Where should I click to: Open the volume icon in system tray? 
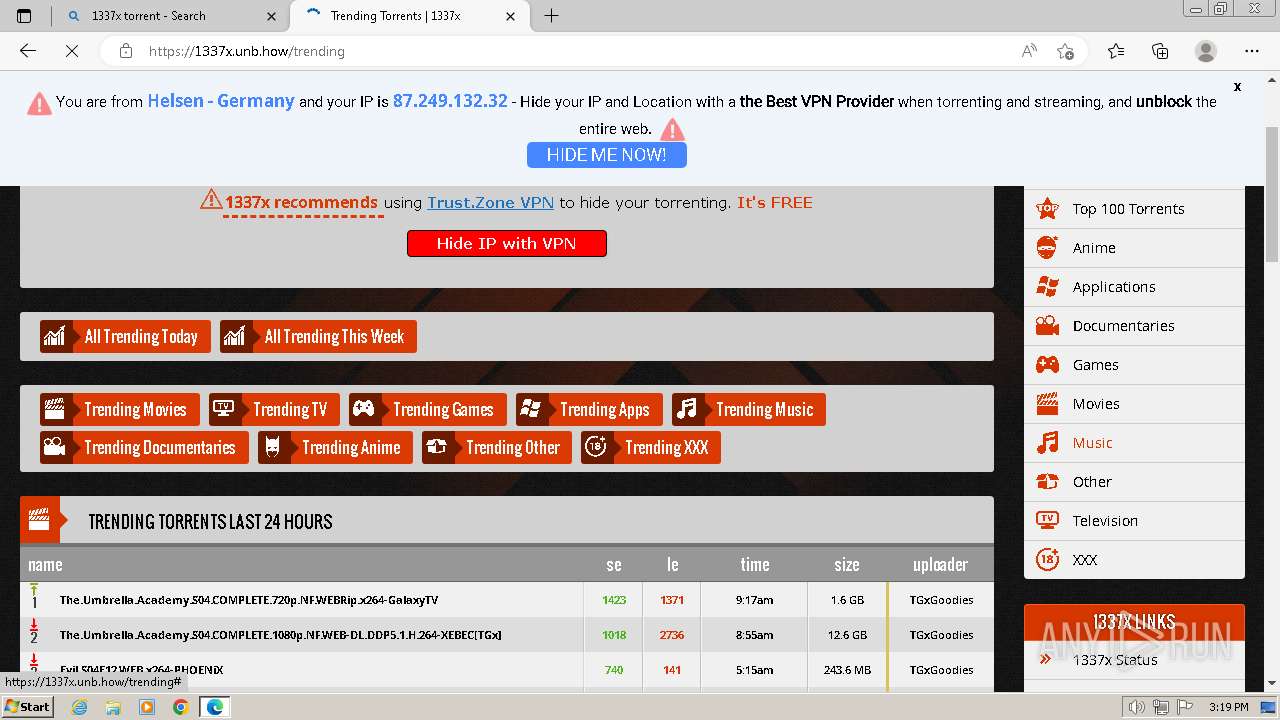point(1137,707)
